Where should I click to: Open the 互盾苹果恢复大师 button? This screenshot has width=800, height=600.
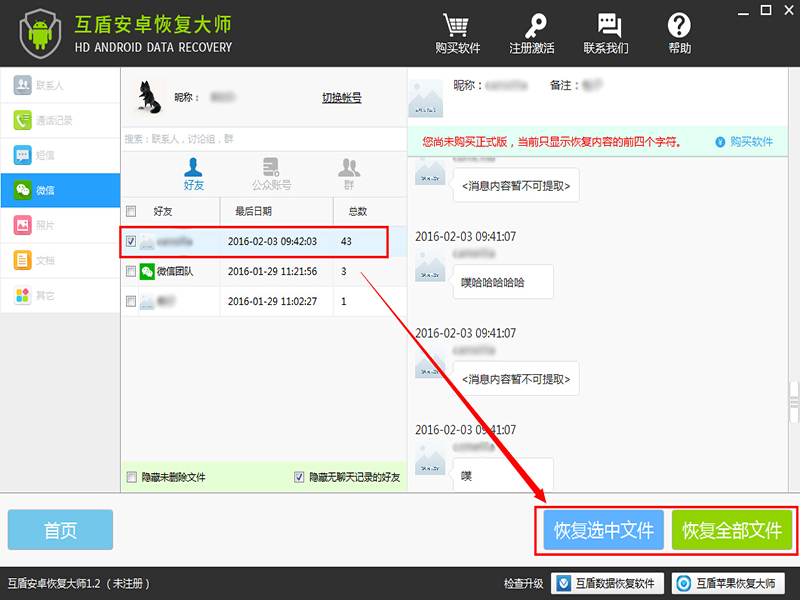pyautogui.click(x=728, y=583)
